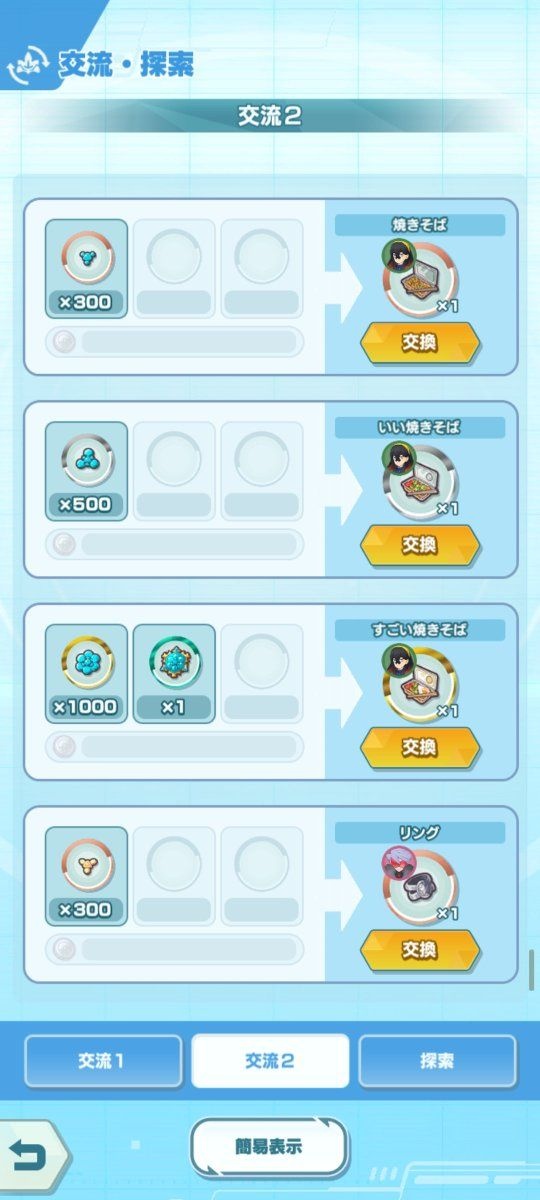Screen dimensions: 540x1200
Task: Tap the いい焼きそば reward item icon
Action: 419,481
